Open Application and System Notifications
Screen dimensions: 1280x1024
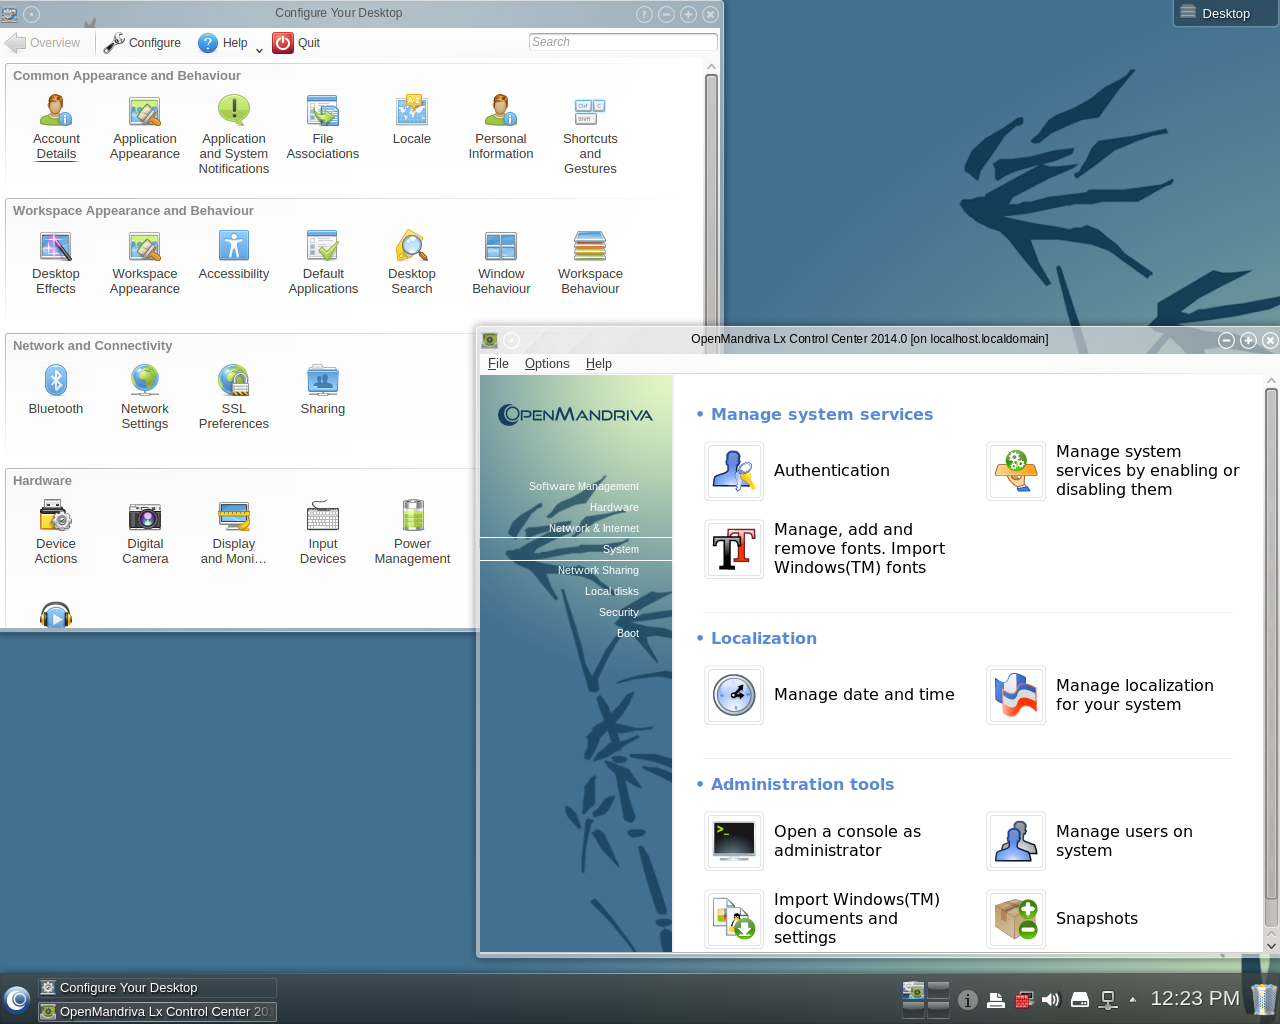tap(234, 134)
